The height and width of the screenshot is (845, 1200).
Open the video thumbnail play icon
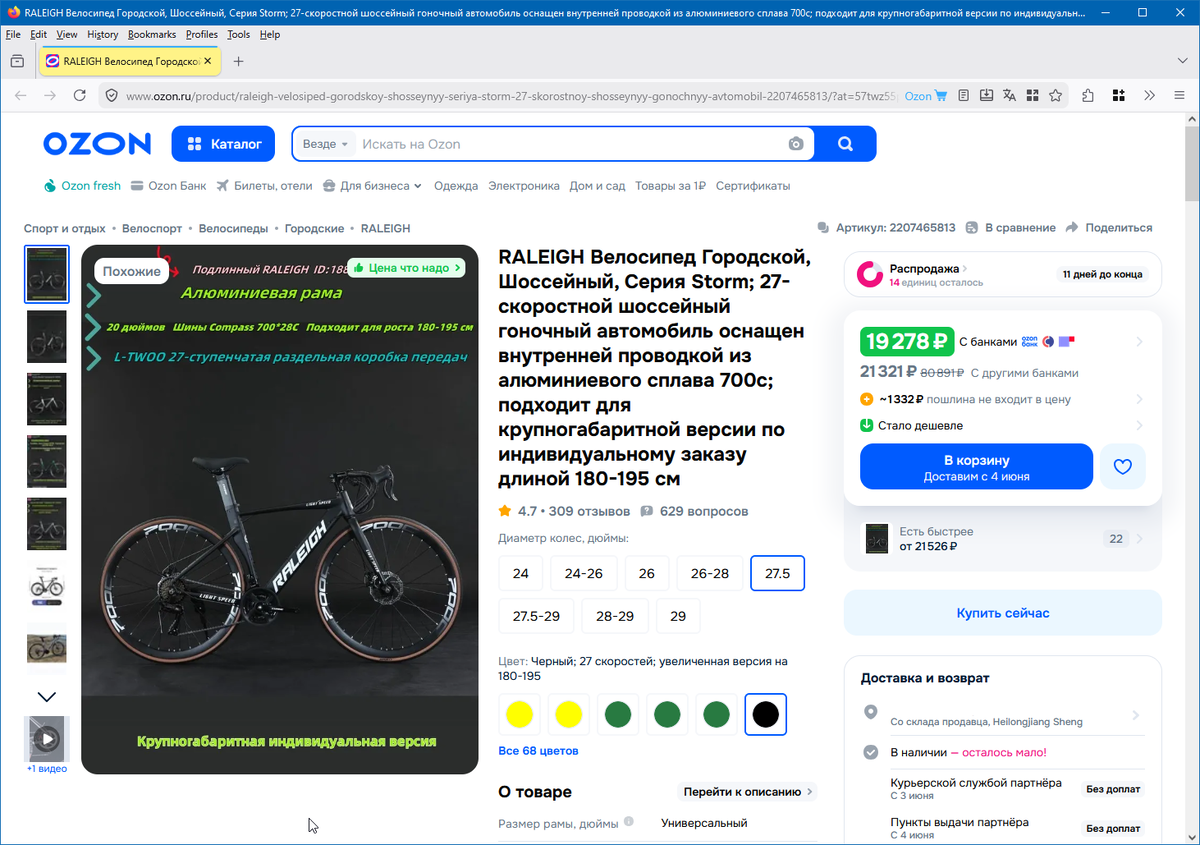[47, 740]
